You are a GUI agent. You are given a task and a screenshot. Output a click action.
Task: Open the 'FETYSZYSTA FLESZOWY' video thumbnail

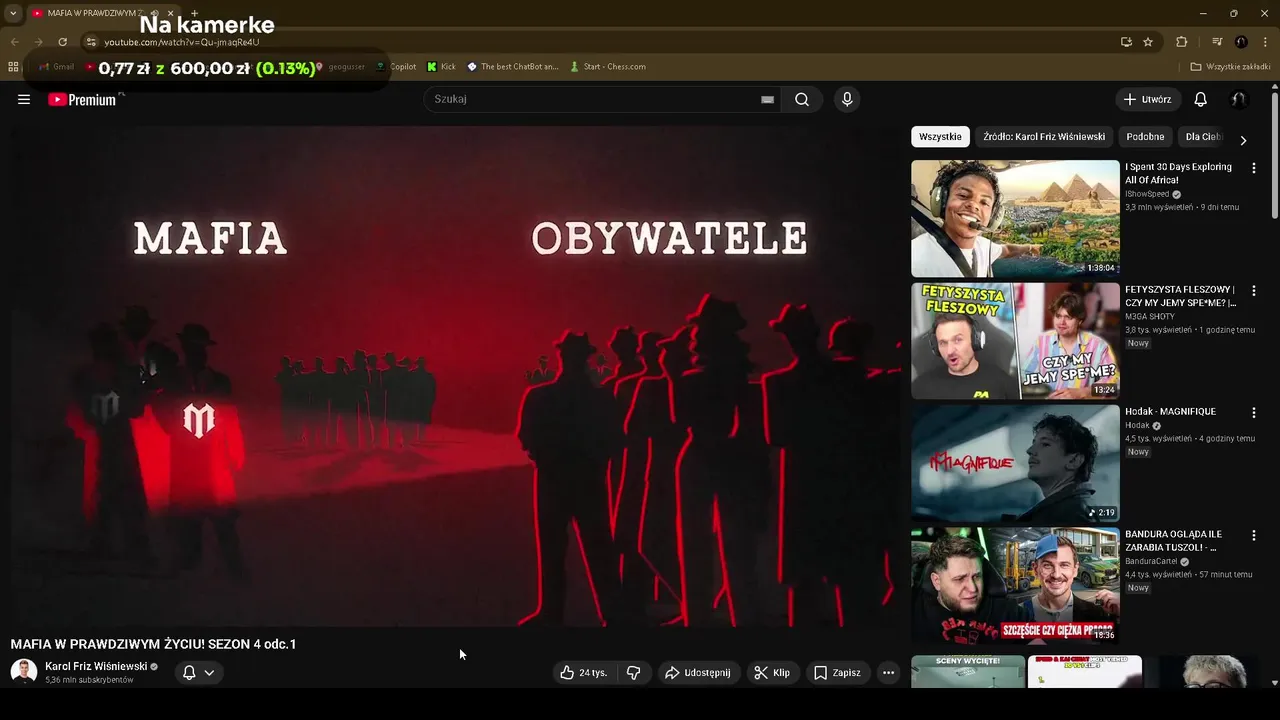[1015, 341]
